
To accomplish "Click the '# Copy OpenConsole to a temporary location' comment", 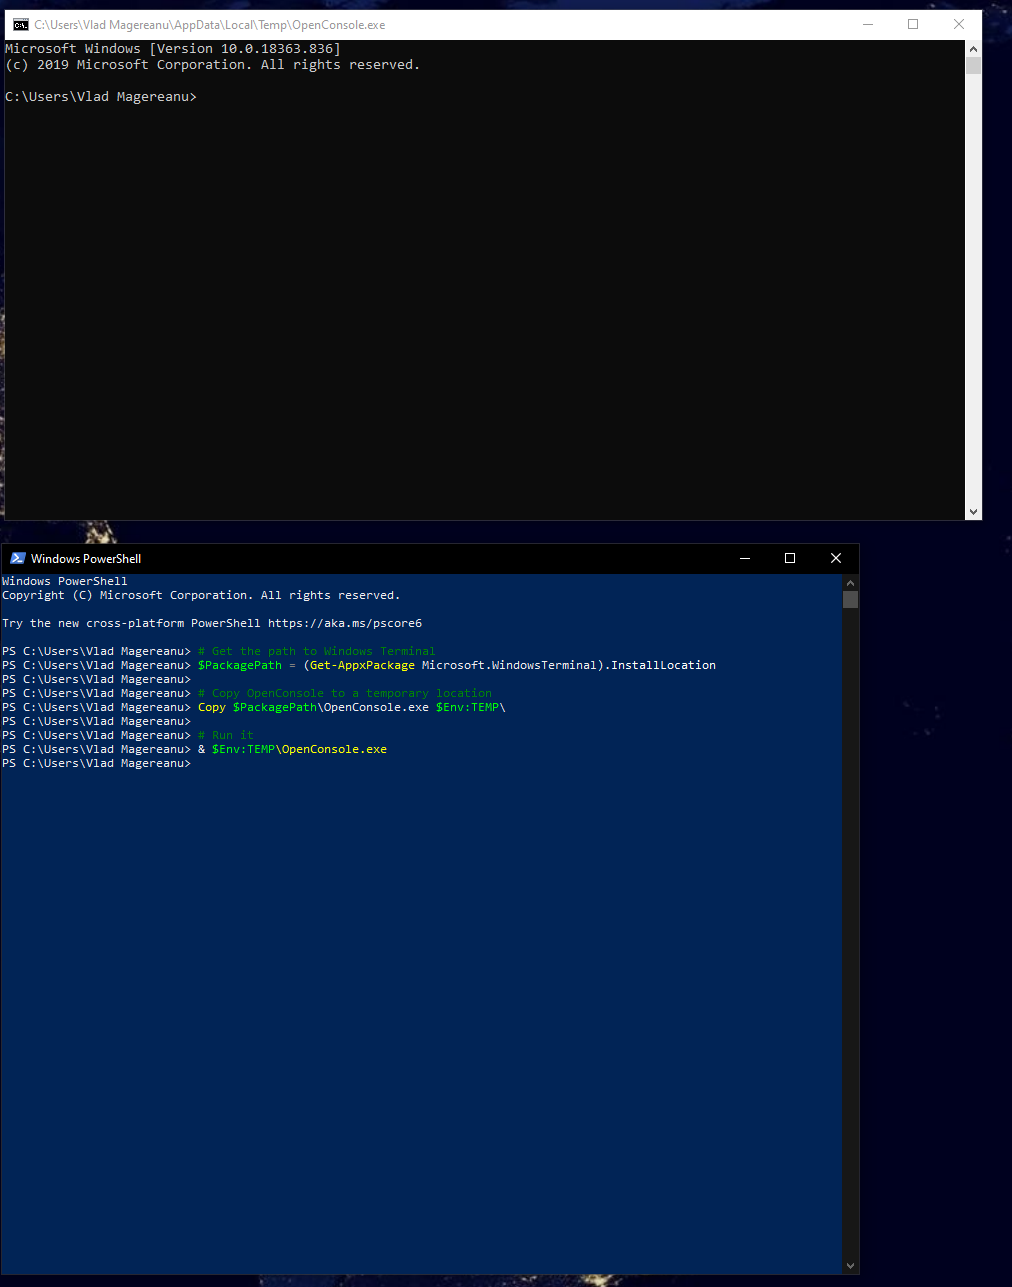I will click(x=345, y=693).
